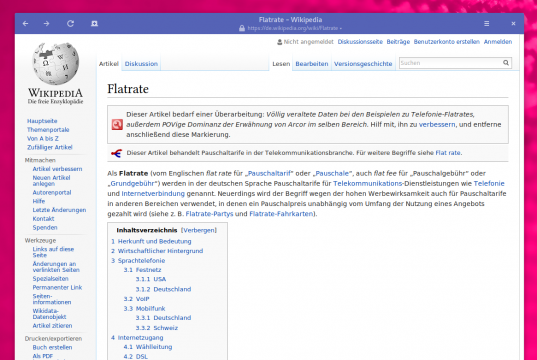The height and width of the screenshot is (360, 537).
Task: Open Themenportale in sidebar
Action: coord(48,130)
